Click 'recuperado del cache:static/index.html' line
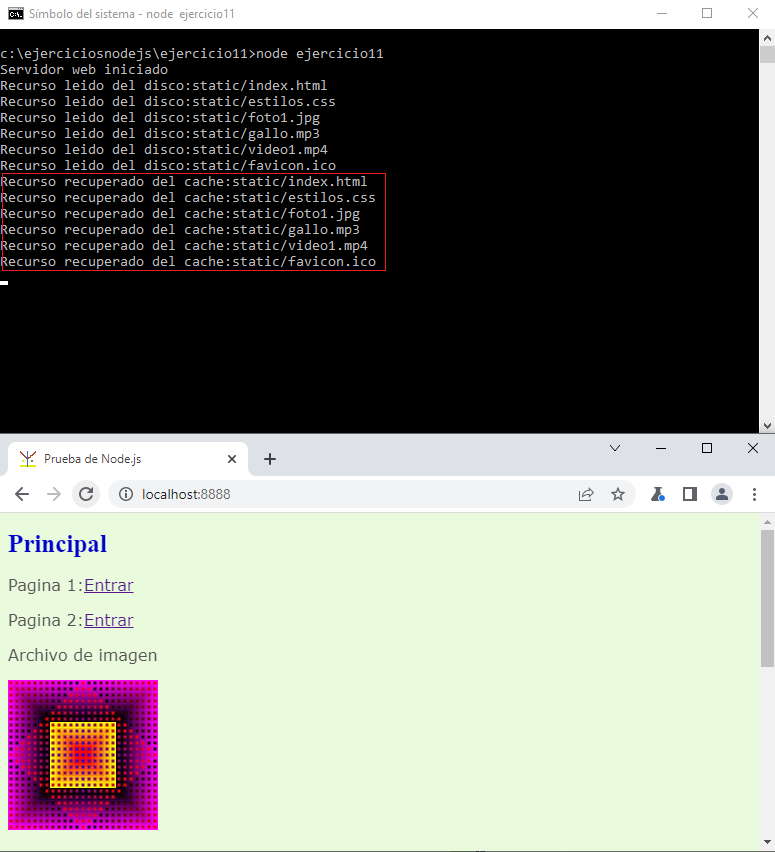775x852 pixels. (x=184, y=181)
